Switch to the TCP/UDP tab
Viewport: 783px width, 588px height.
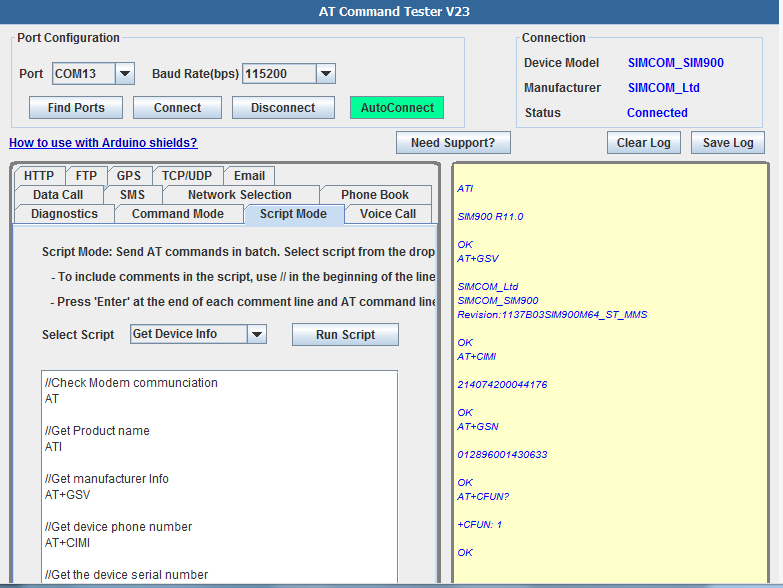pos(187,176)
